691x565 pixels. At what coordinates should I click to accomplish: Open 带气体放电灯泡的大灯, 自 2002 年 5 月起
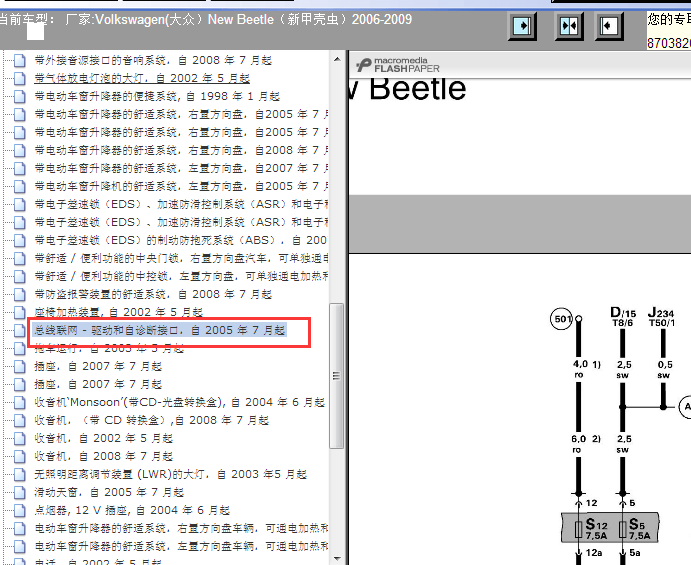point(142,78)
